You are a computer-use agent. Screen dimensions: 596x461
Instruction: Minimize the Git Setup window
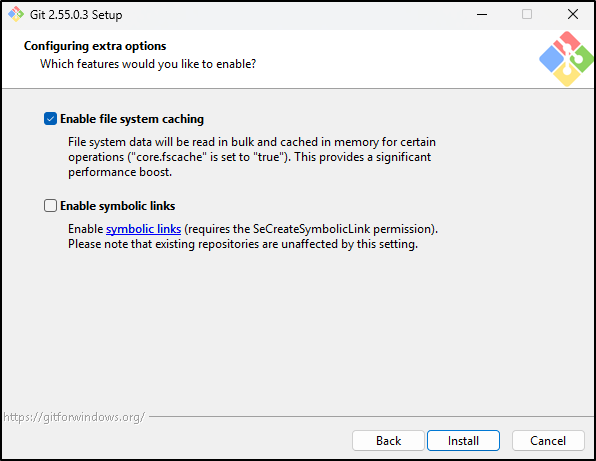point(482,14)
